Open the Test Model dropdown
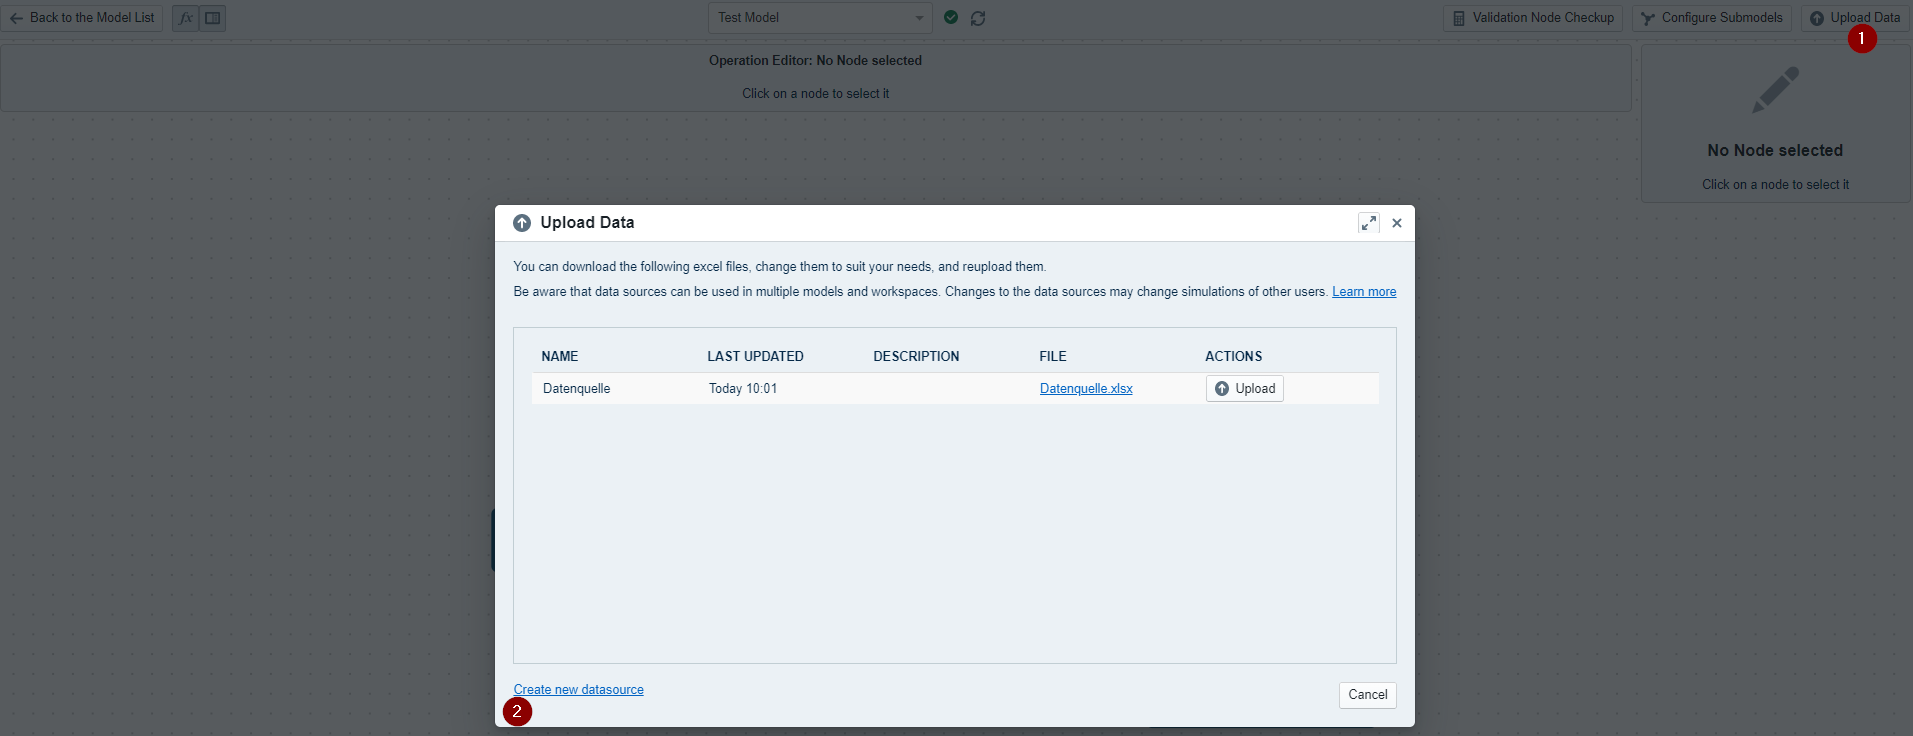This screenshot has width=1913, height=736. pos(820,18)
